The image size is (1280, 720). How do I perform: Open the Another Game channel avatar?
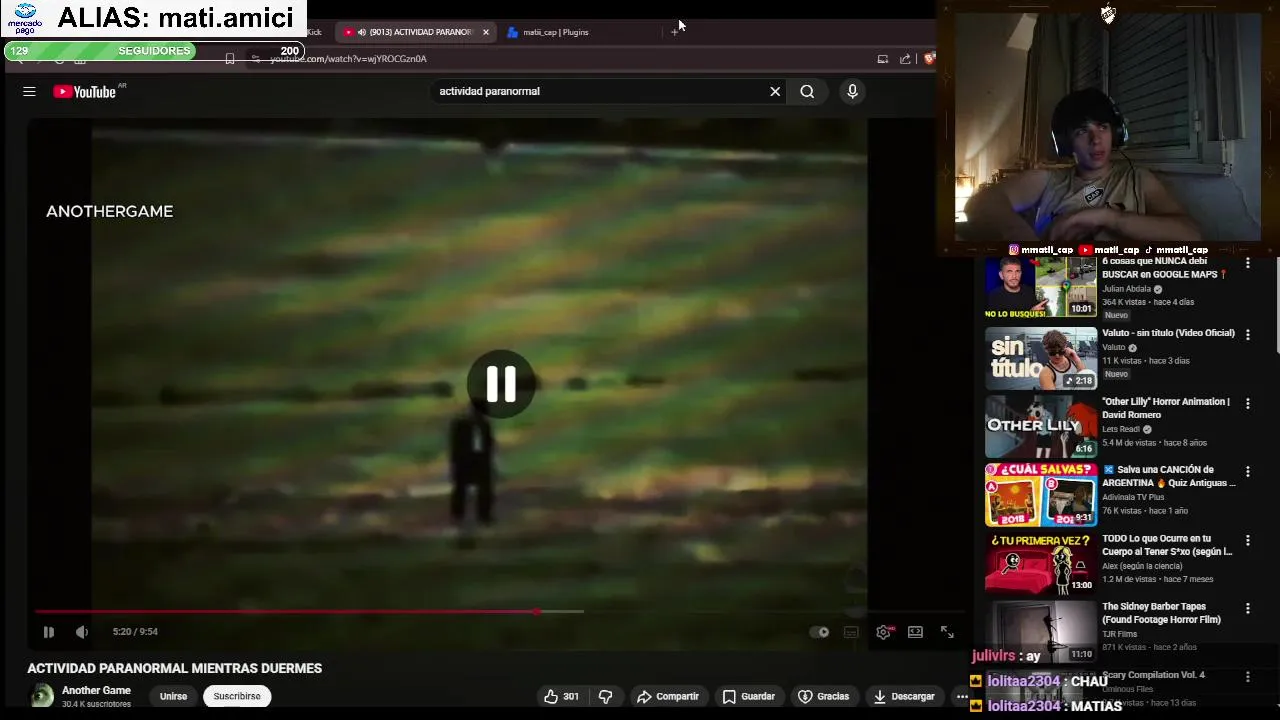(x=41, y=696)
